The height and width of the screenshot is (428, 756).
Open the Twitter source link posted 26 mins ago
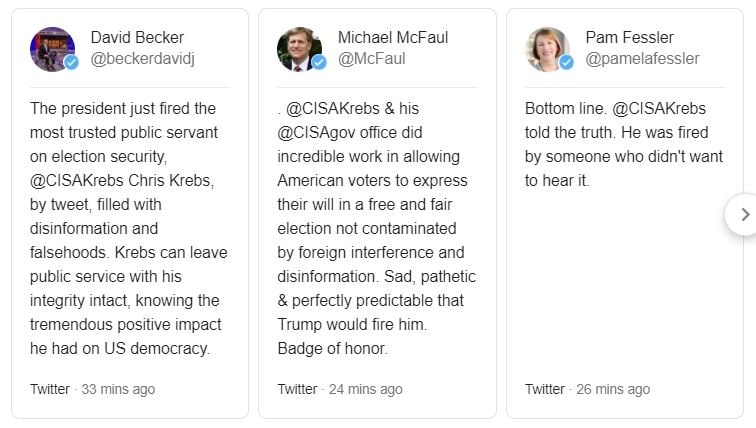(x=545, y=389)
